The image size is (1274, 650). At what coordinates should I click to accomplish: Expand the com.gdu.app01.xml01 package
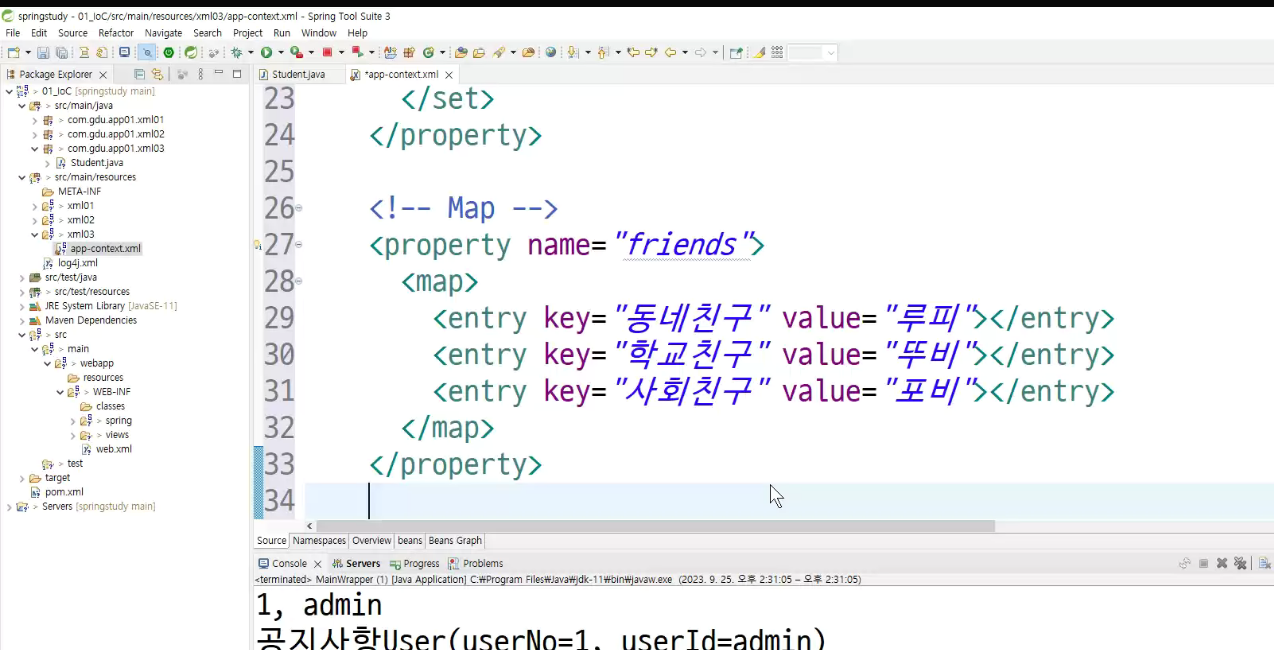35,120
